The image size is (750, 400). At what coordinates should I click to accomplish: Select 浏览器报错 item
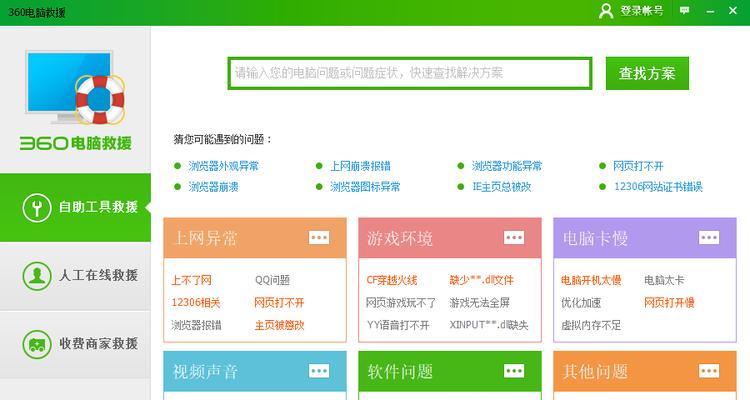[196, 325]
